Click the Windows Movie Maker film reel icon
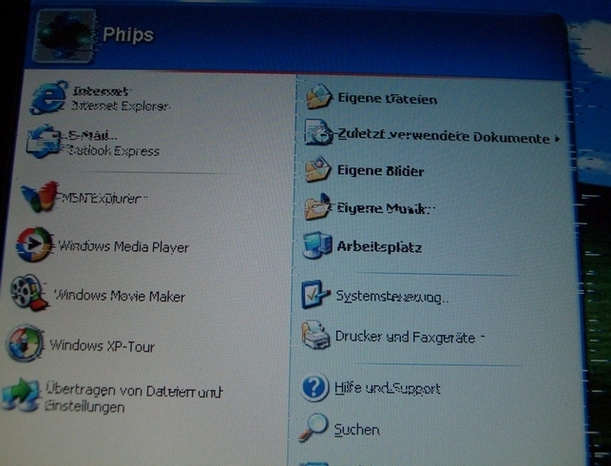 click(29, 293)
